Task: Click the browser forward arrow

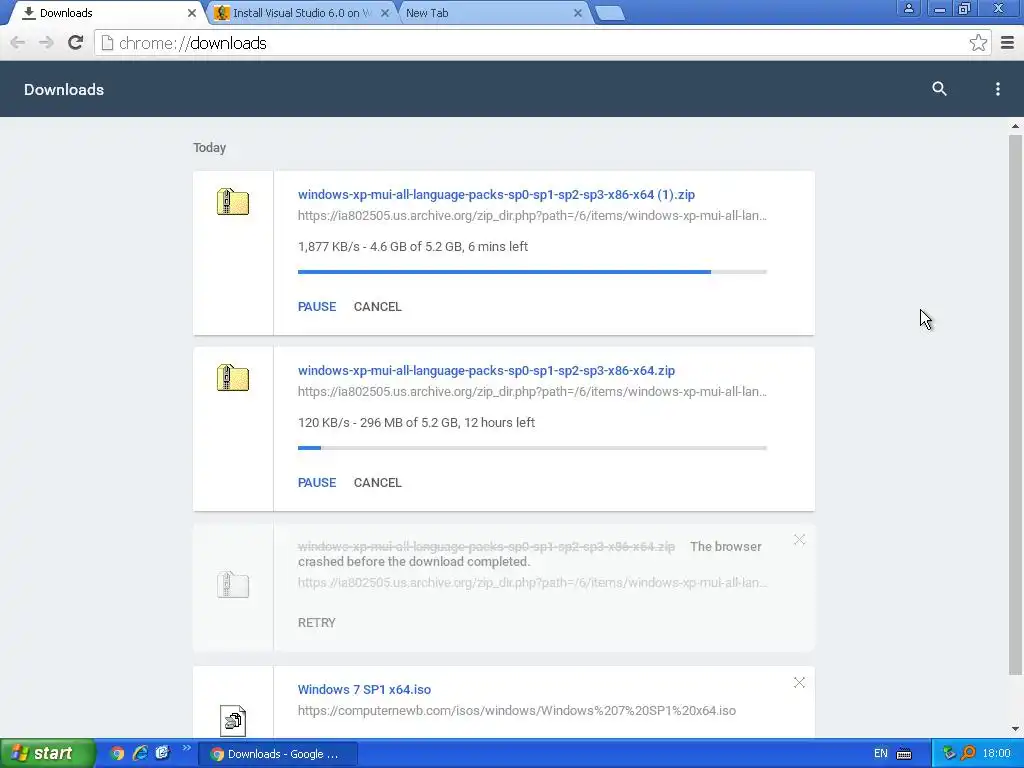Action: (46, 43)
